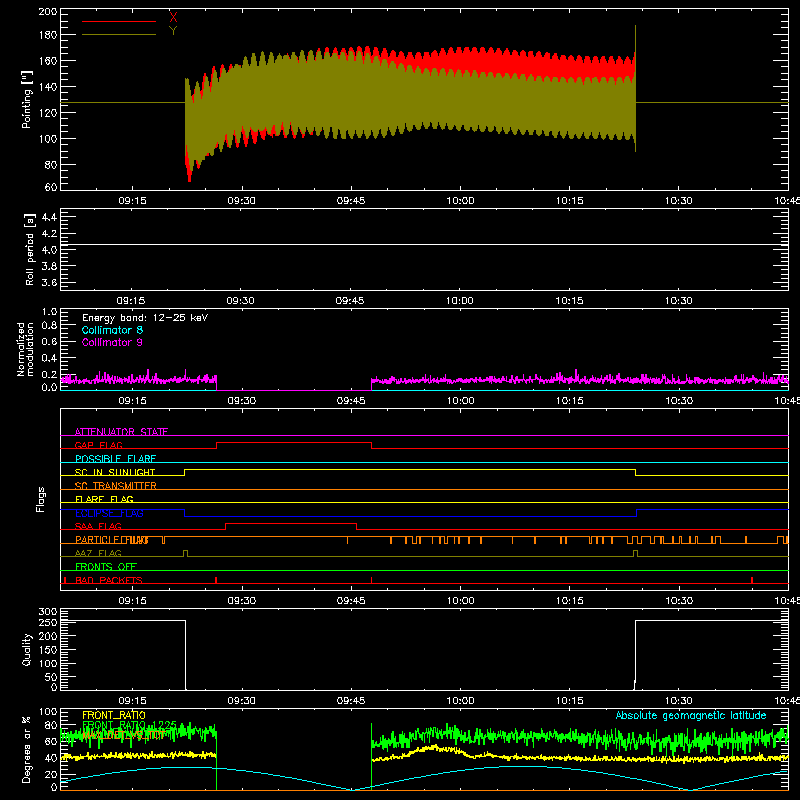Click 09:45 tick under the Quality plot
This screenshot has height=800, width=800.
[x=351, y=701]
